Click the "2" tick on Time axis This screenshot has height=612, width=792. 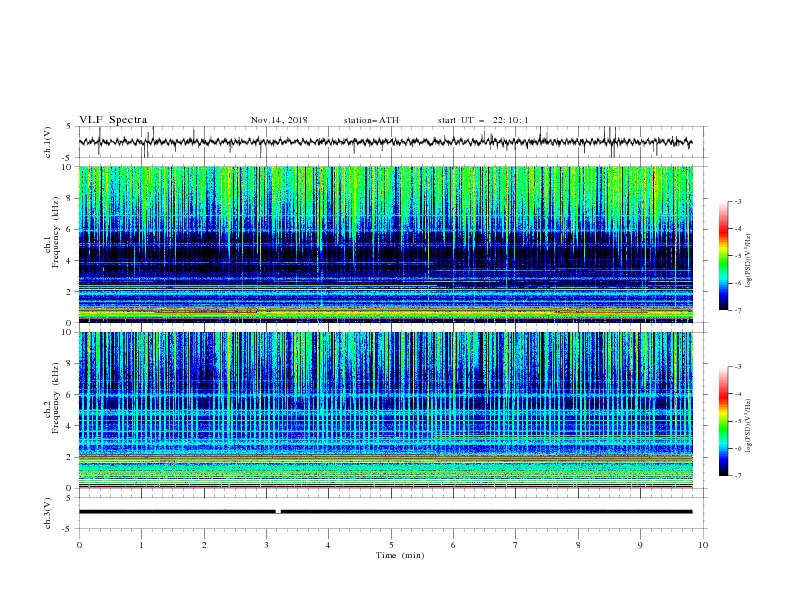204,545
